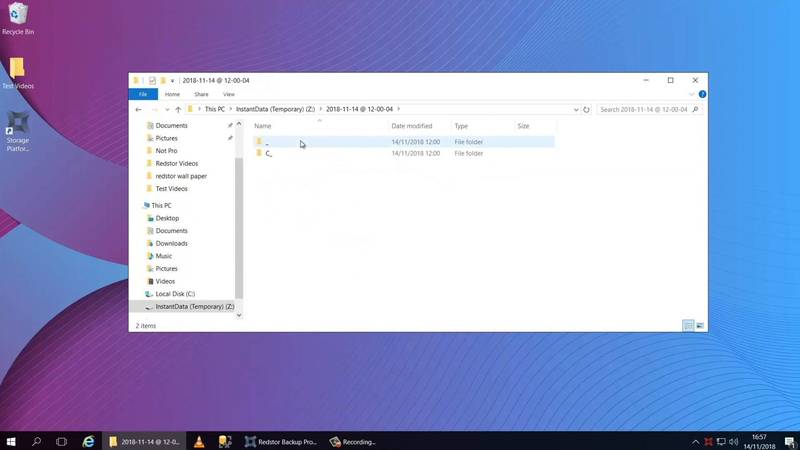Viewport: 800px width, 450px height.
Task: Click New folder in quick access toolbar
Action: click(163, 81)
